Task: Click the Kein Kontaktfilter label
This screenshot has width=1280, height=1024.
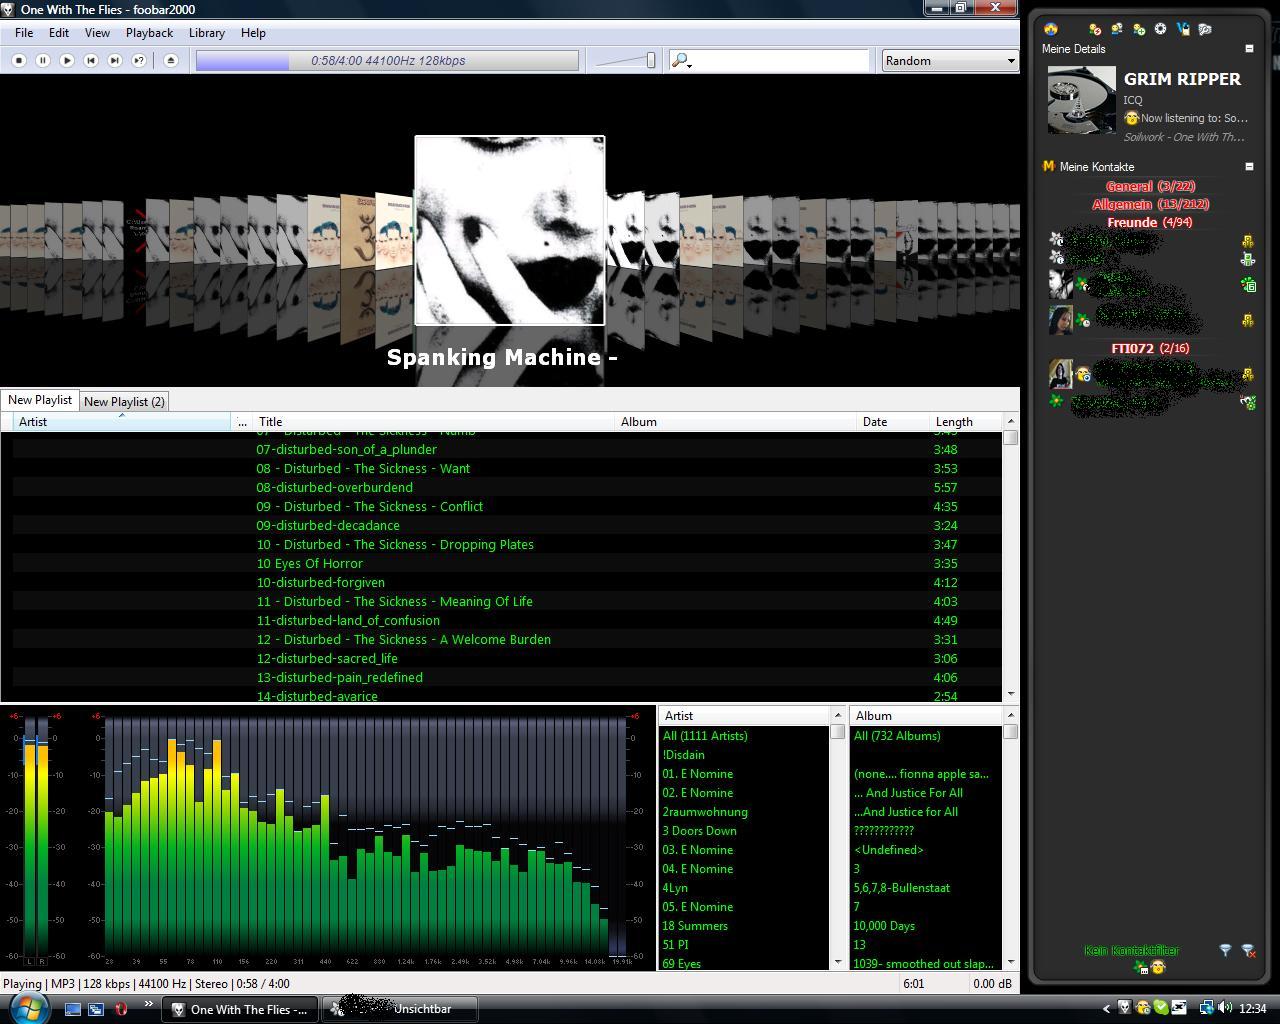Action: [1131, 950]
